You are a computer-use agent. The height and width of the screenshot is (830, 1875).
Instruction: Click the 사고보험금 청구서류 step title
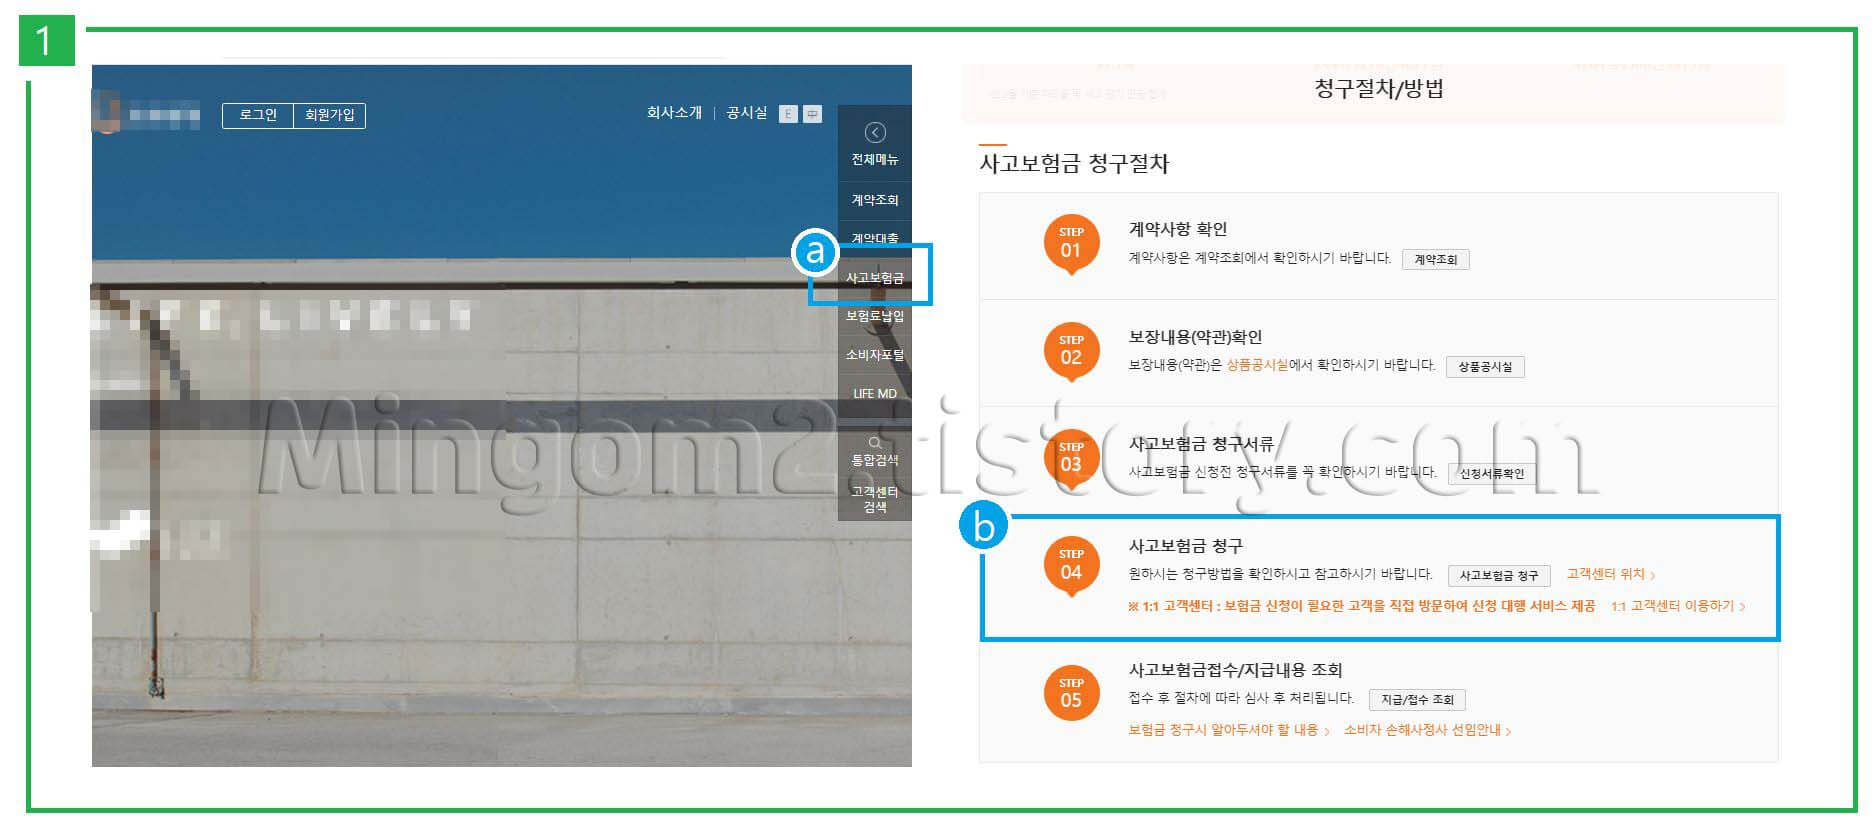point(1201,443)
